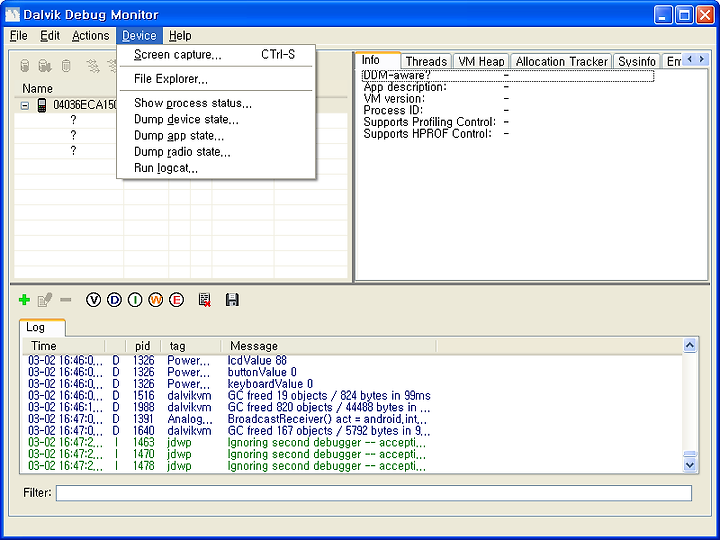Image resolution: width=720 pixels, height=540 pixels.
Task: Close the open Device menu
Action: tap(139, 35)
